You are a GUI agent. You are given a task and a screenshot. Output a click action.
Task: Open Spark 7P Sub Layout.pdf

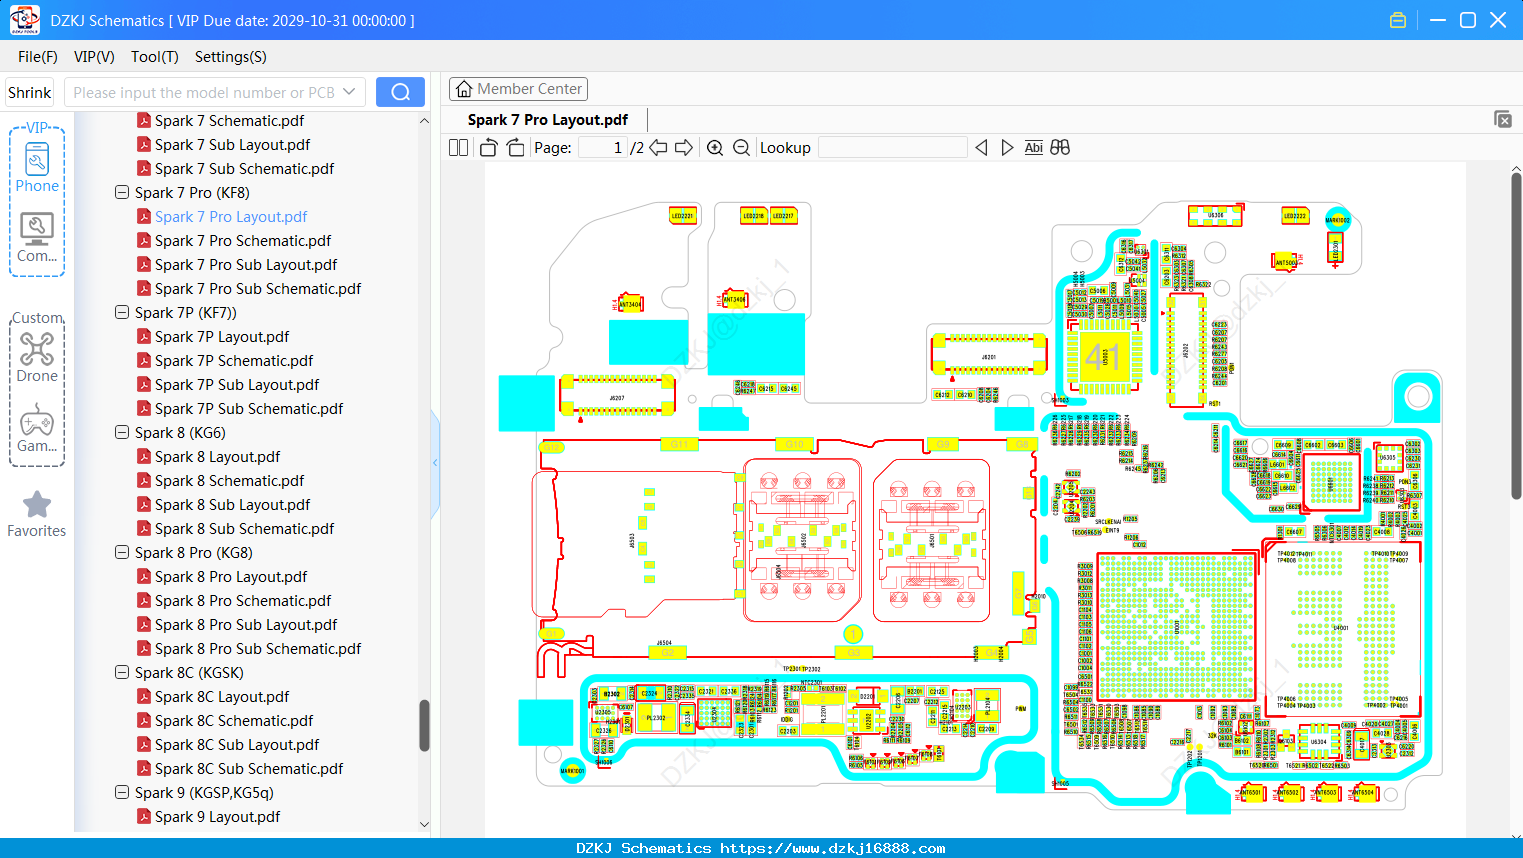point(237,385)
